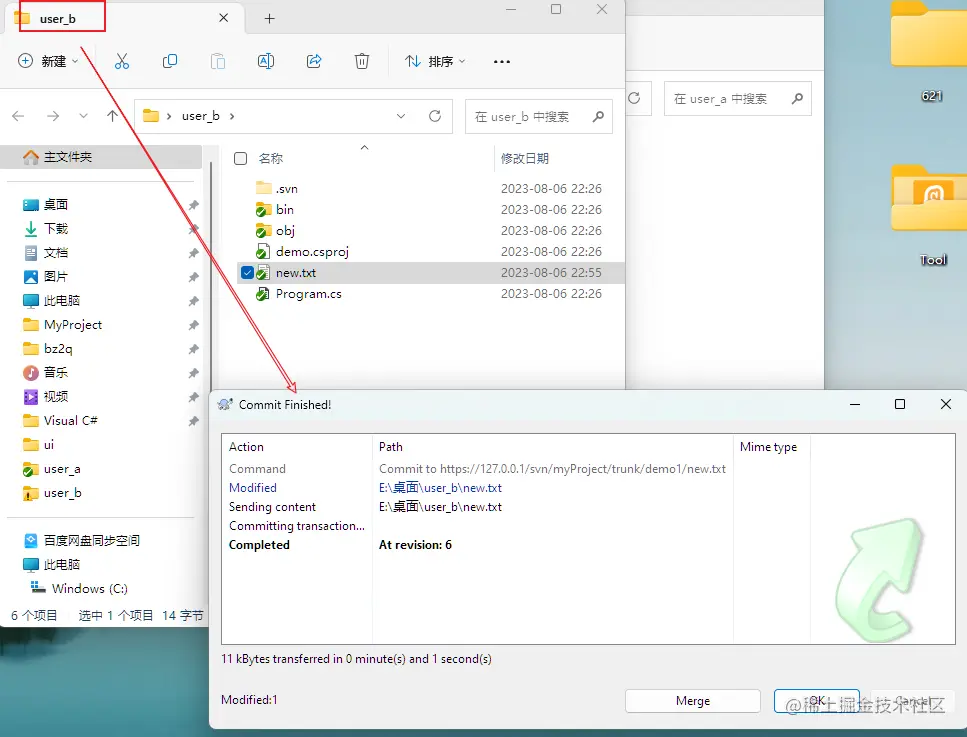The height and width of the screenshot is (737, 967).
Task: Open the three-dots more options menu
Action: 501,61
